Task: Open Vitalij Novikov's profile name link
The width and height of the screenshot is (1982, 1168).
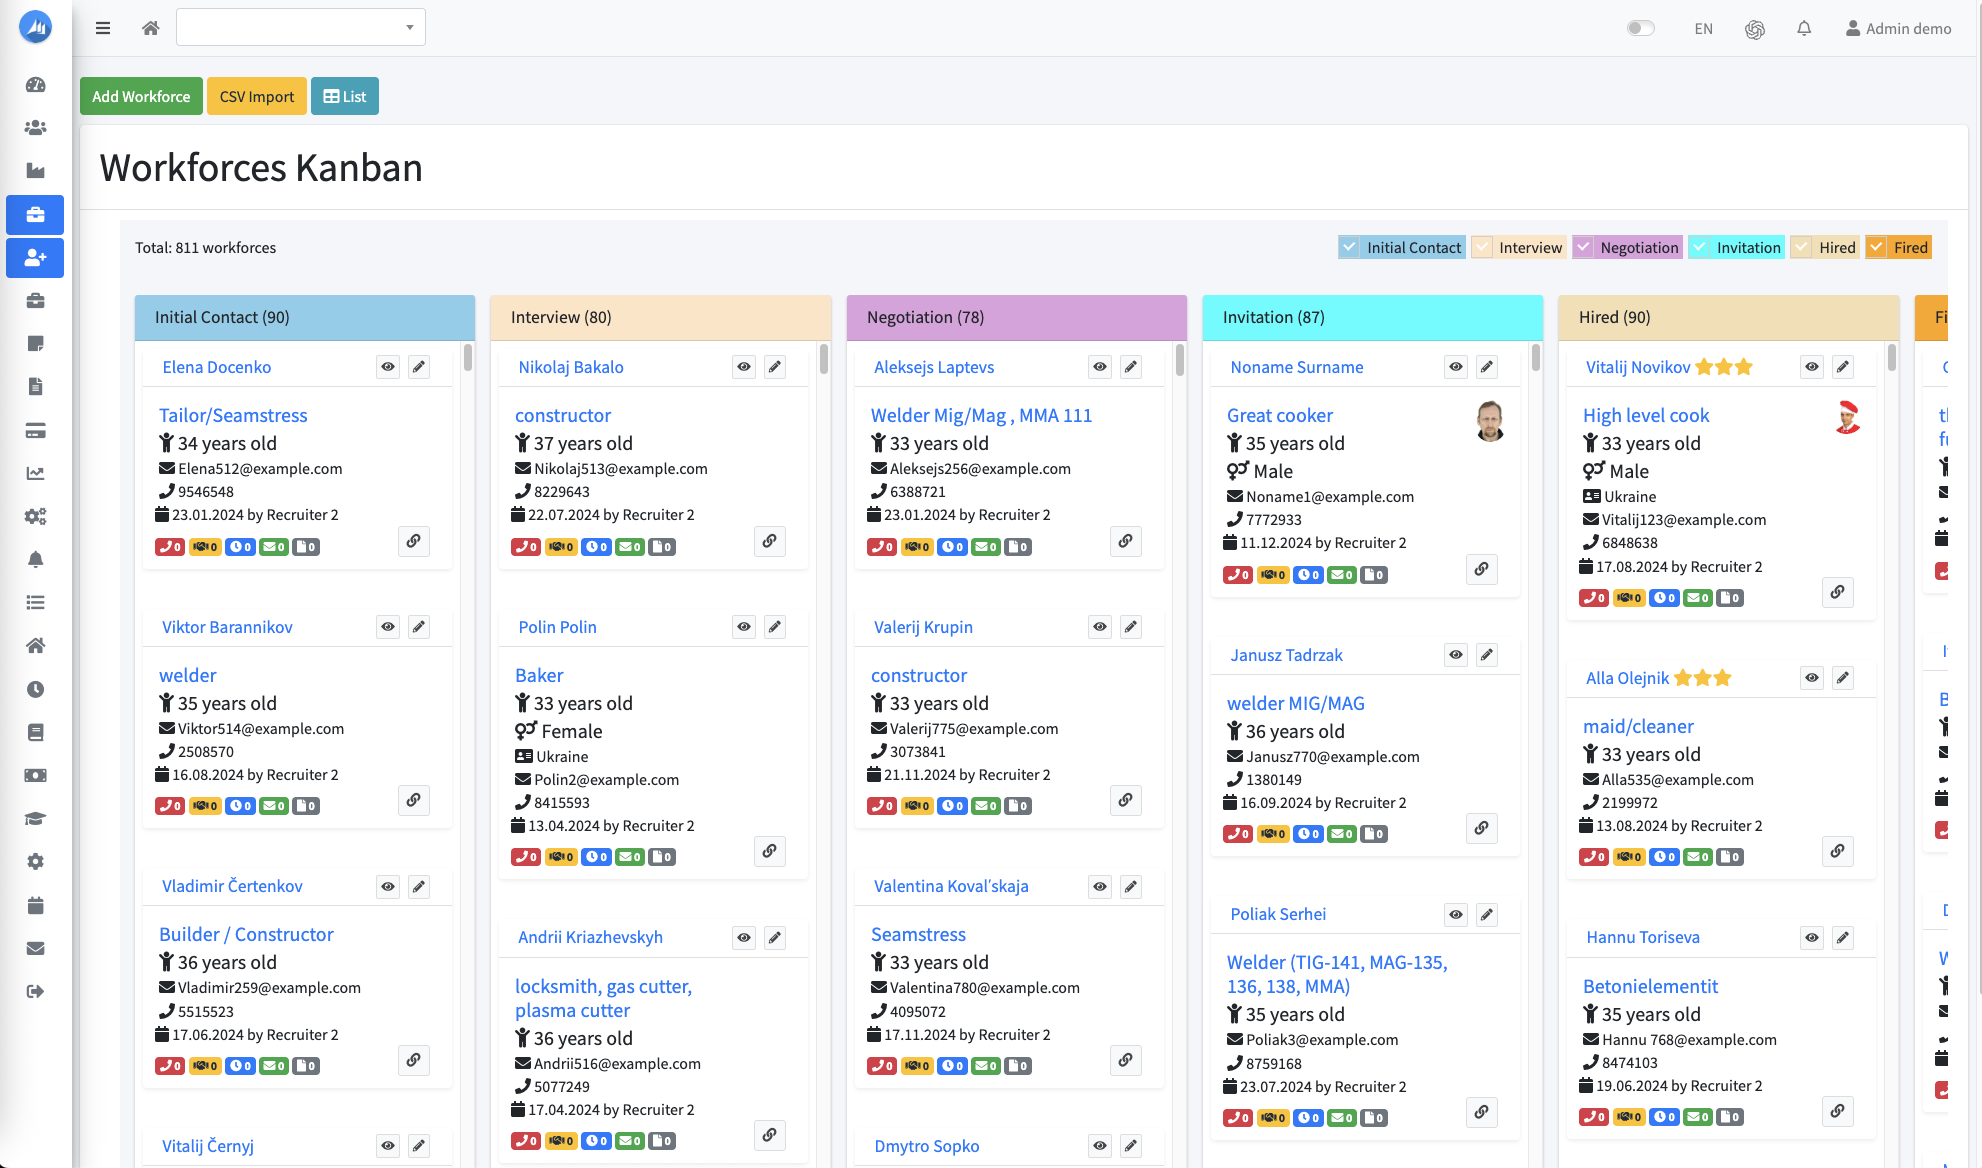Action: 1637,367
